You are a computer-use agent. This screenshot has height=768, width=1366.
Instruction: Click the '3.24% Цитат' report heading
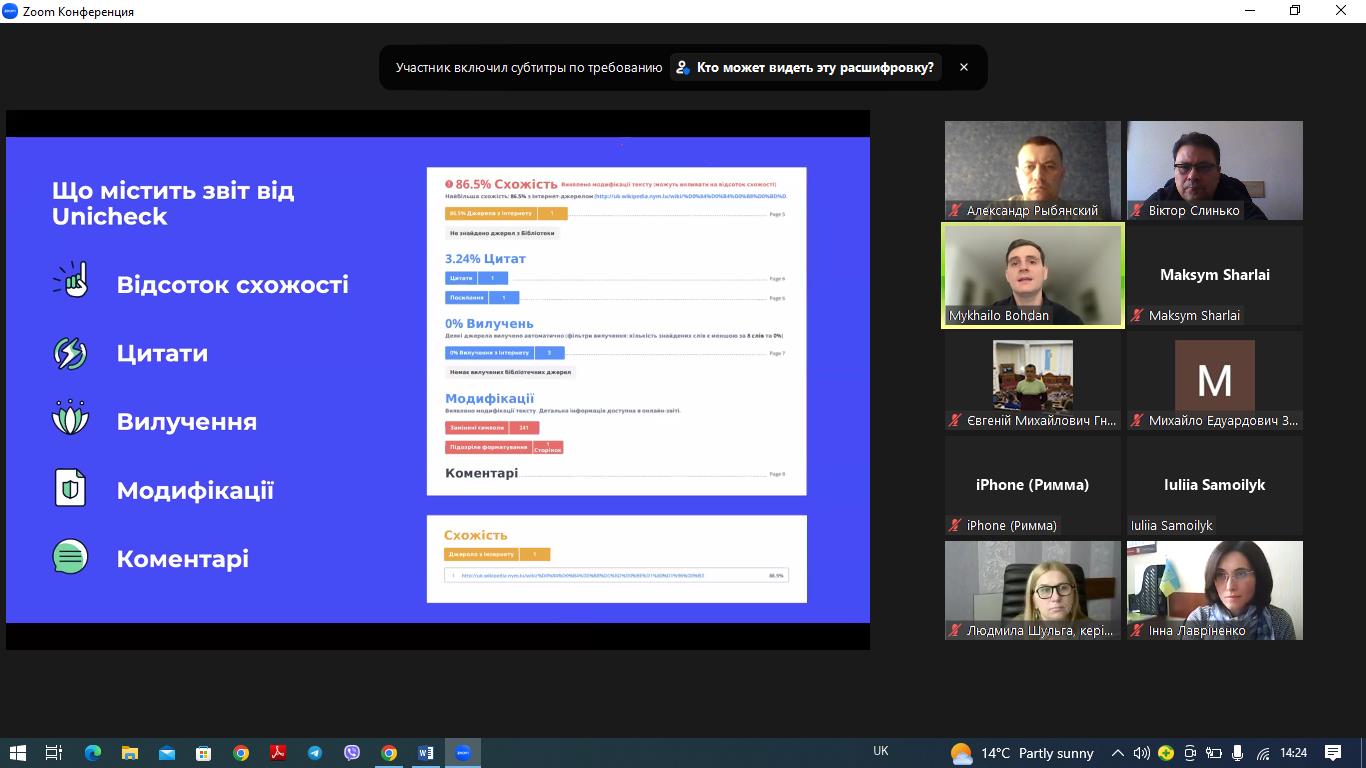485,259
